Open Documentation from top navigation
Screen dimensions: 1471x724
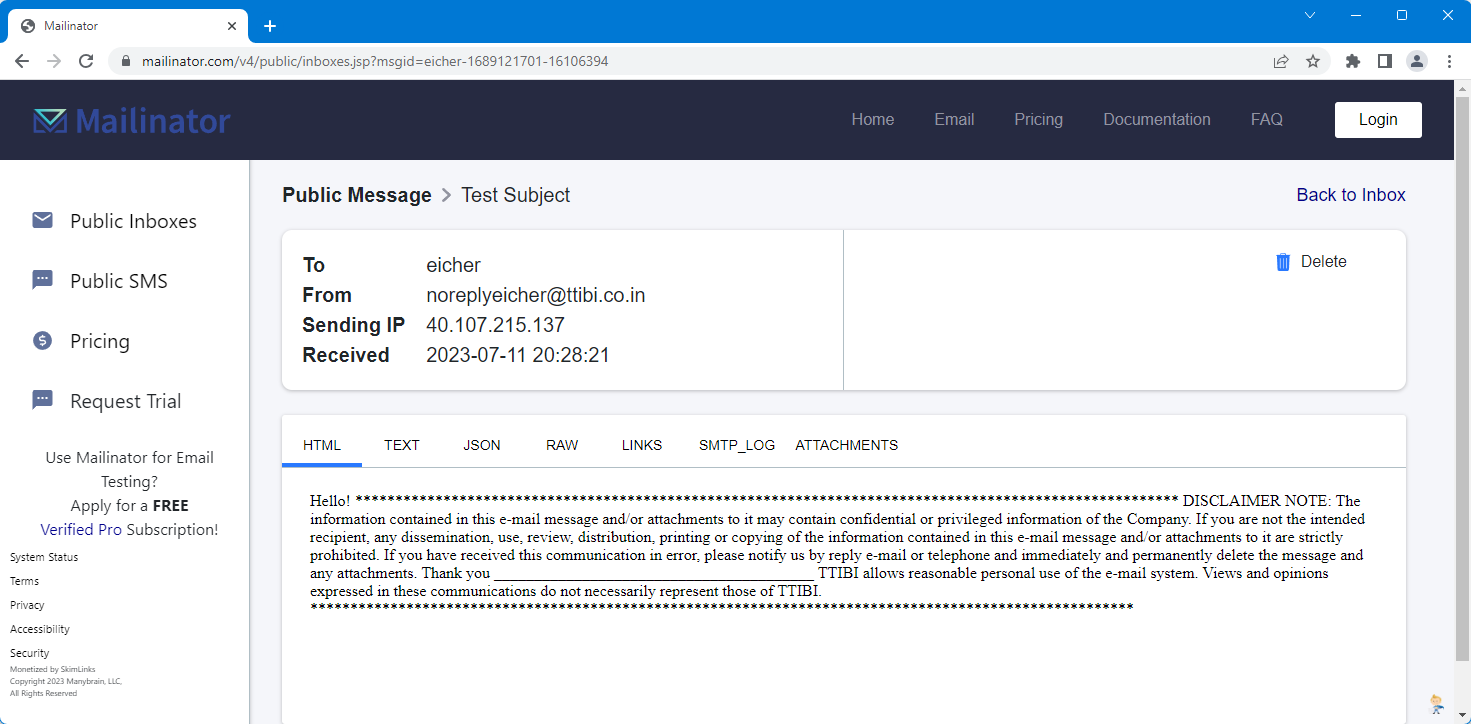[x=1156, y=120]
